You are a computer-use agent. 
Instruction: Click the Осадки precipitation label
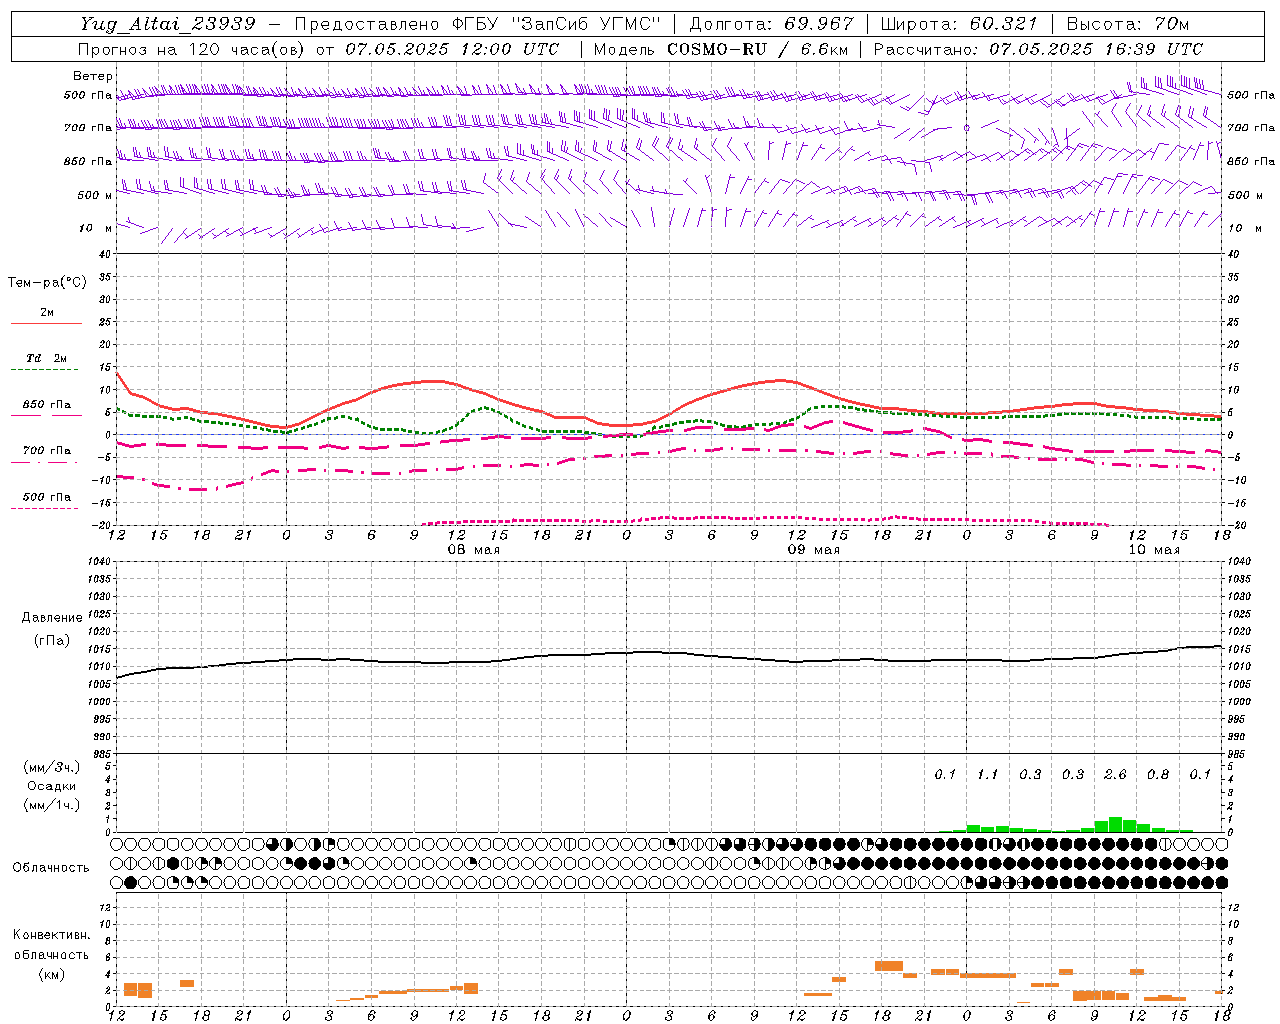point(52,786)
